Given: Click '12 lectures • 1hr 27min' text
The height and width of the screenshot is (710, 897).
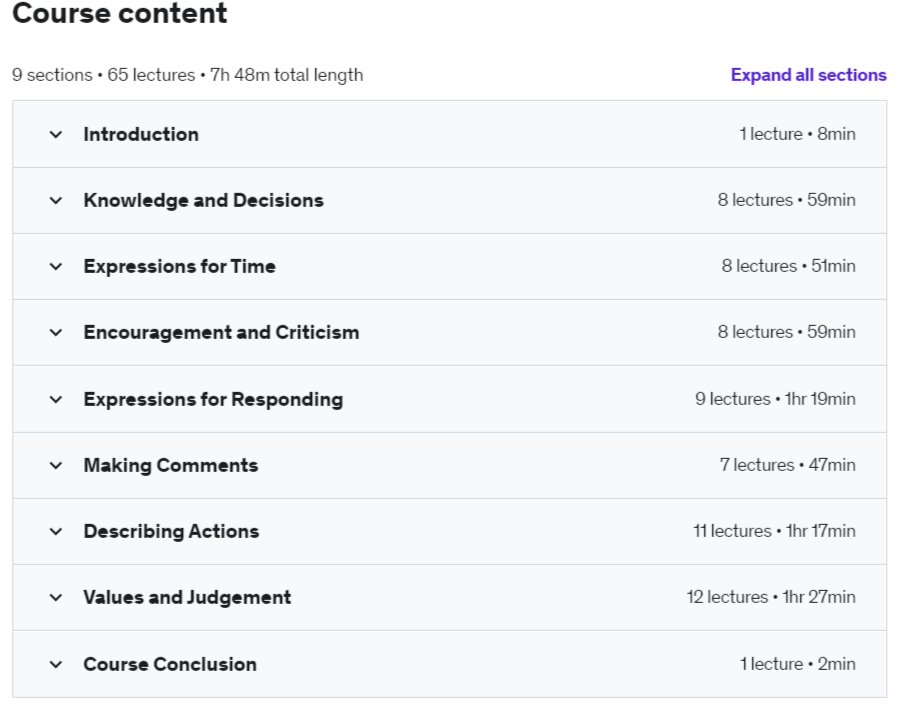Looking at the screenshot, I should click(771, 597).
